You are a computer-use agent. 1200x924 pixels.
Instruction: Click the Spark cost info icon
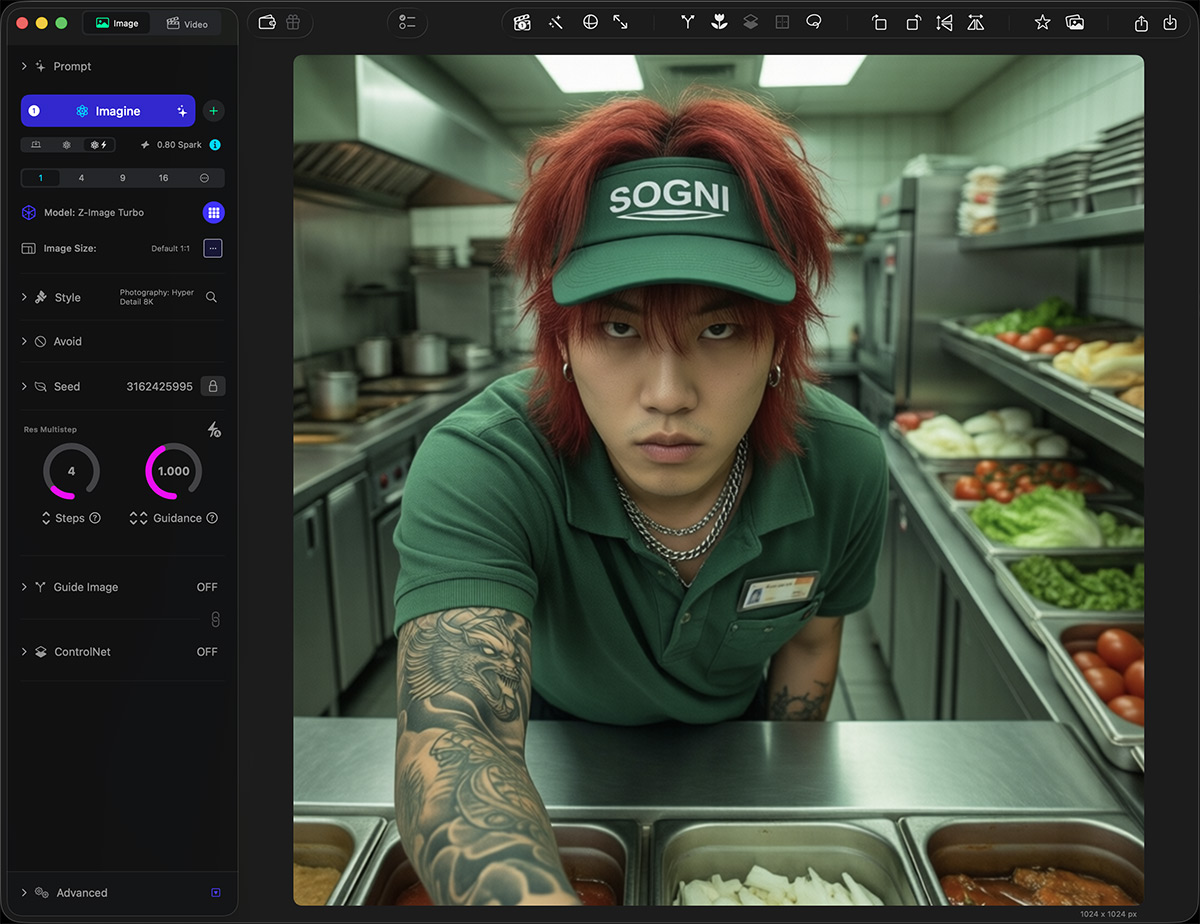214,145
